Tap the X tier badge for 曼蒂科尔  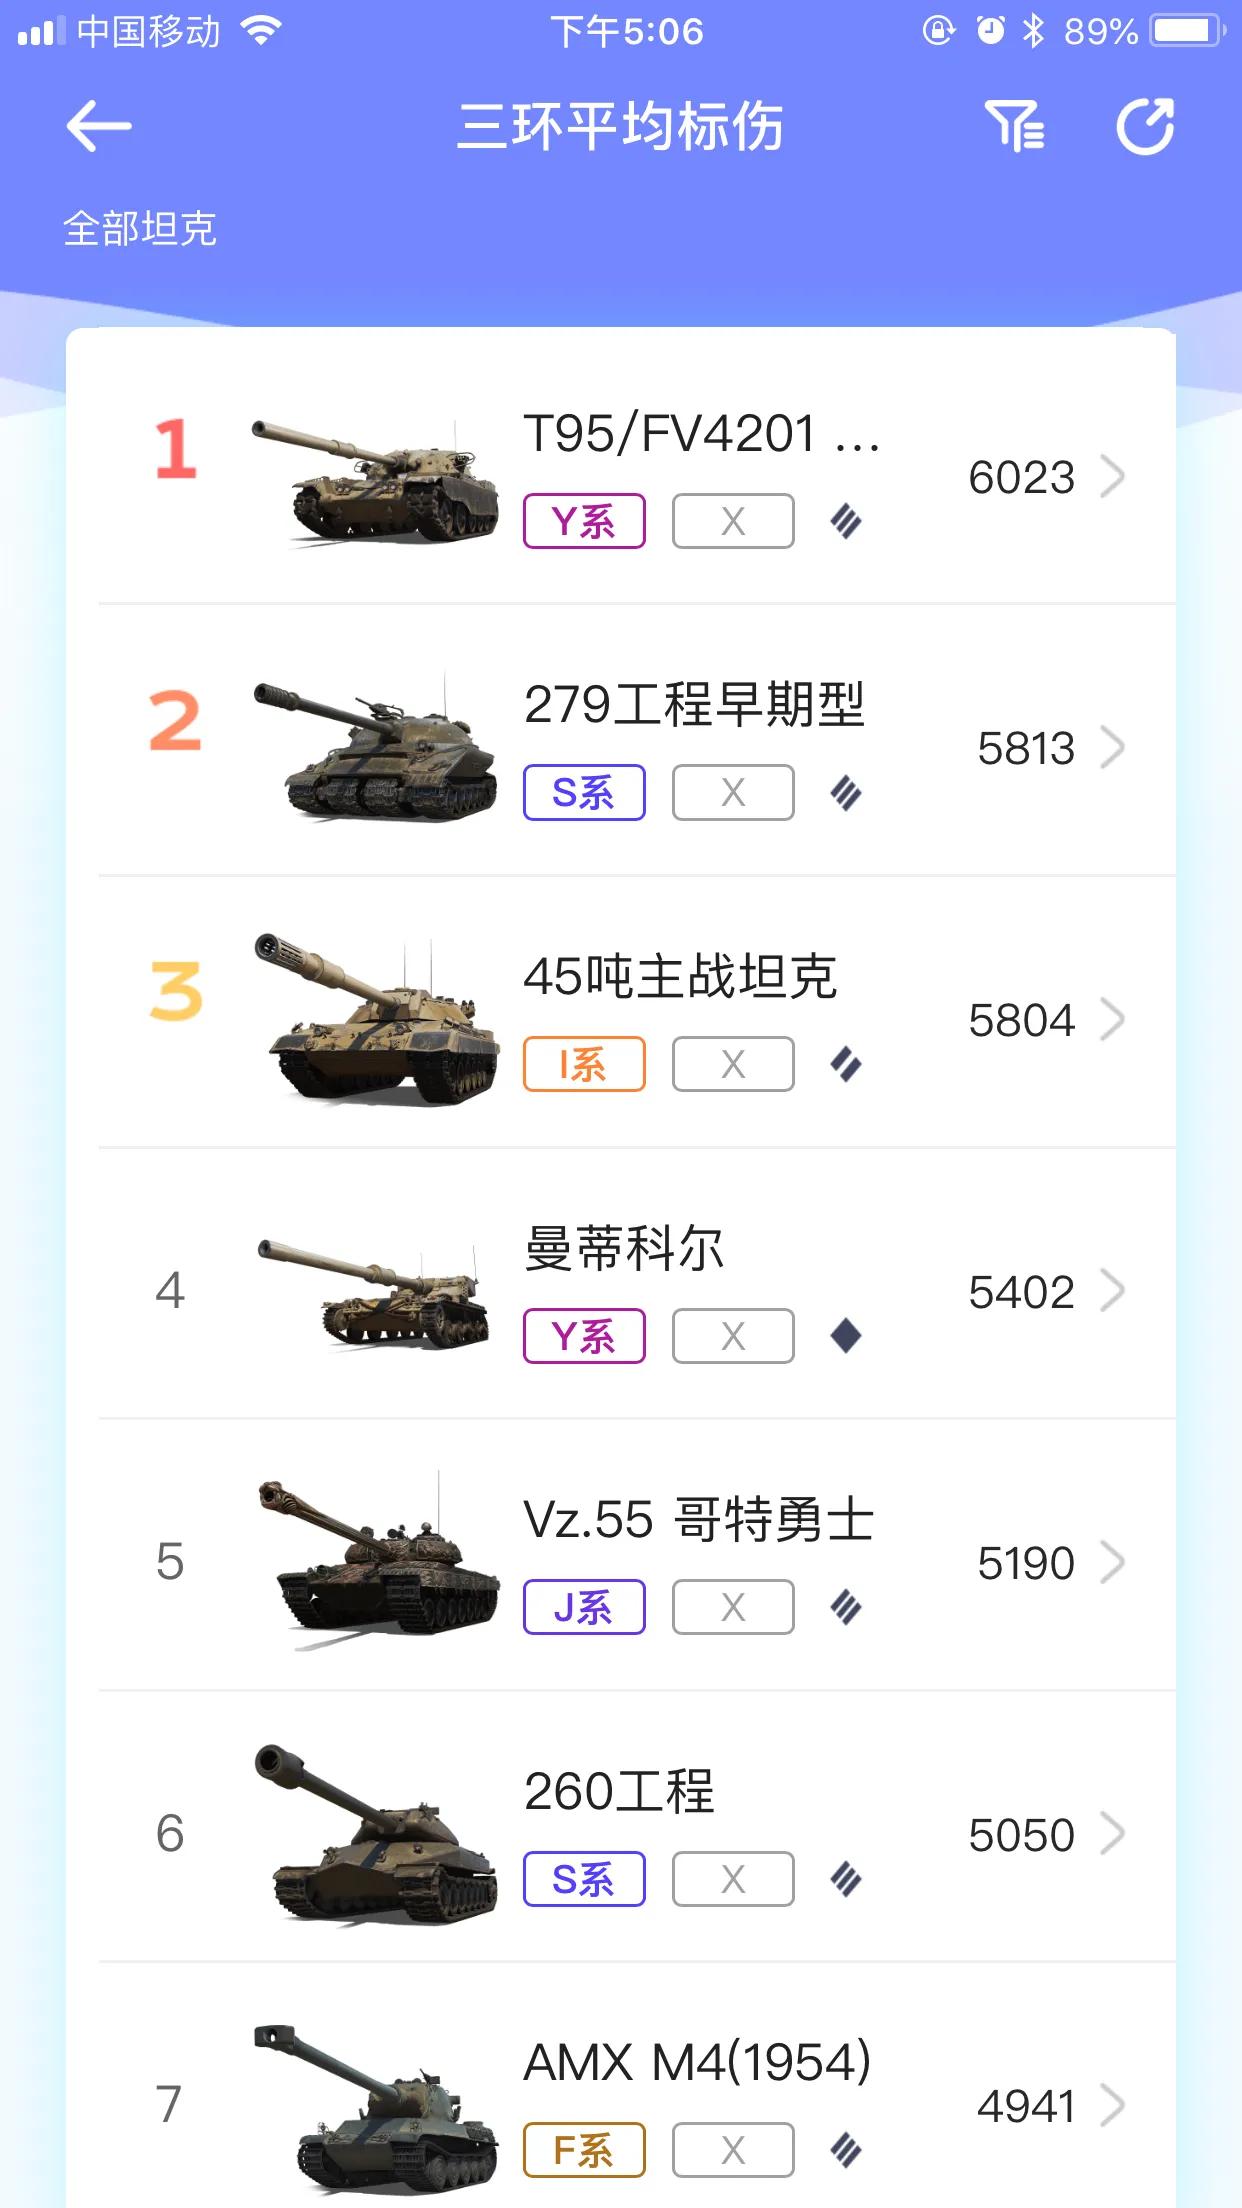tap(733, 1336)
